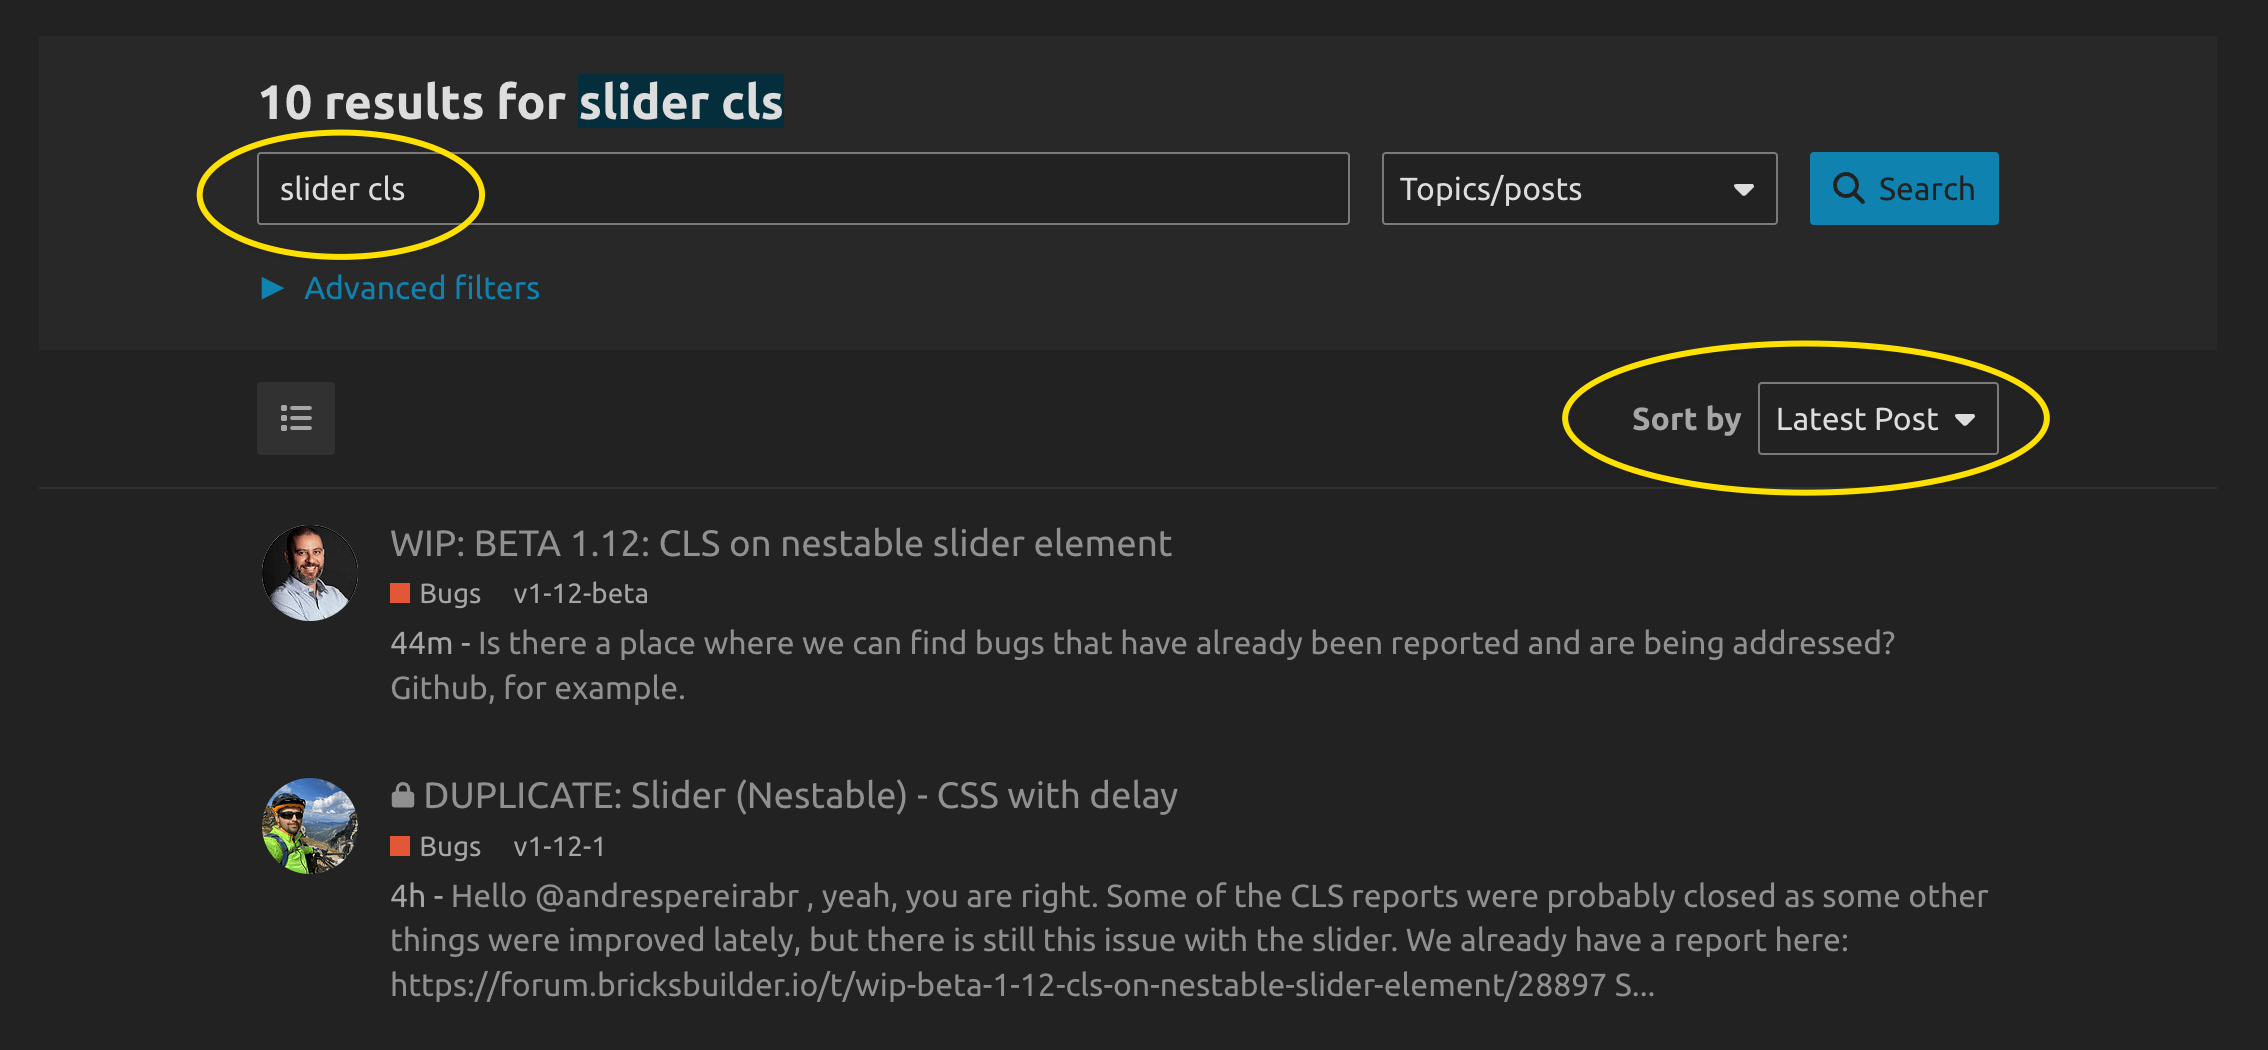Open 'DUPLICATE: Slider (Nestable) - CSS with delay' topic
The image size is (2268, 1050).
[800, 795]
